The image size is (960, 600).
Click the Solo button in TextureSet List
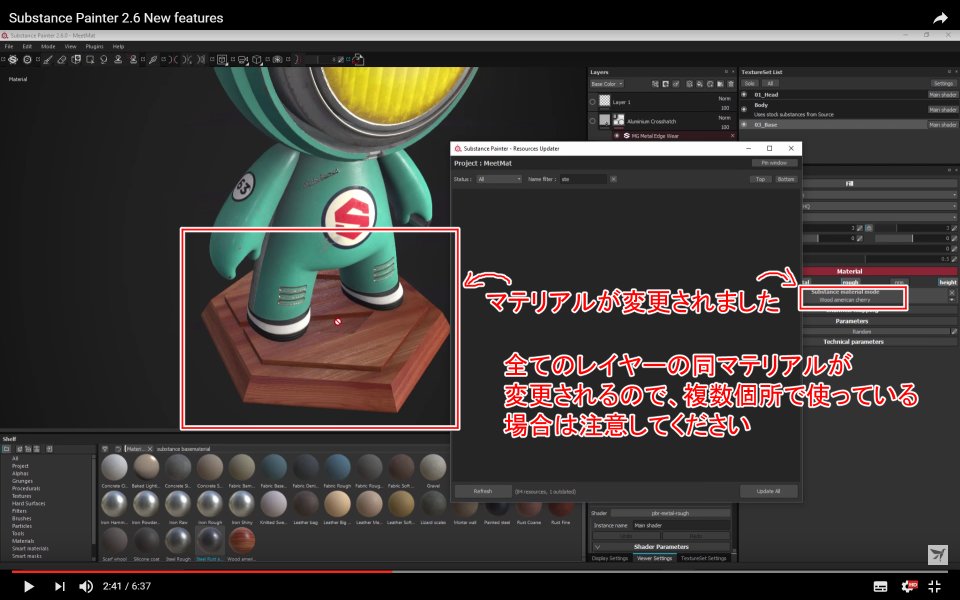click(x=750, y=84)
